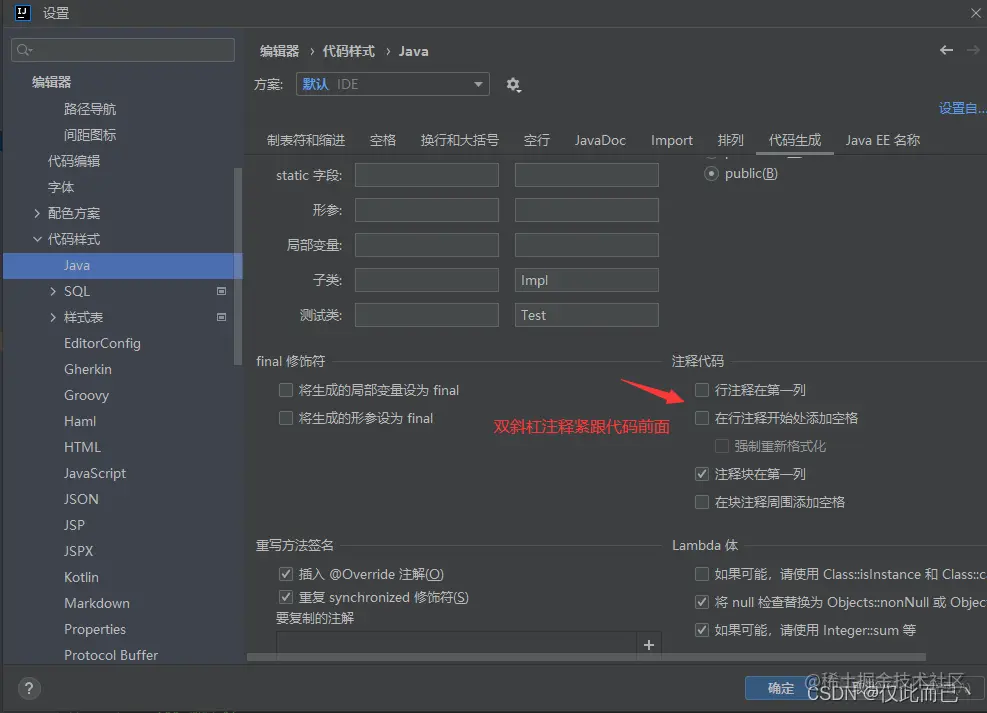
Task: Enable Class::isInstance lambda option
Action: tap(701, 574)
